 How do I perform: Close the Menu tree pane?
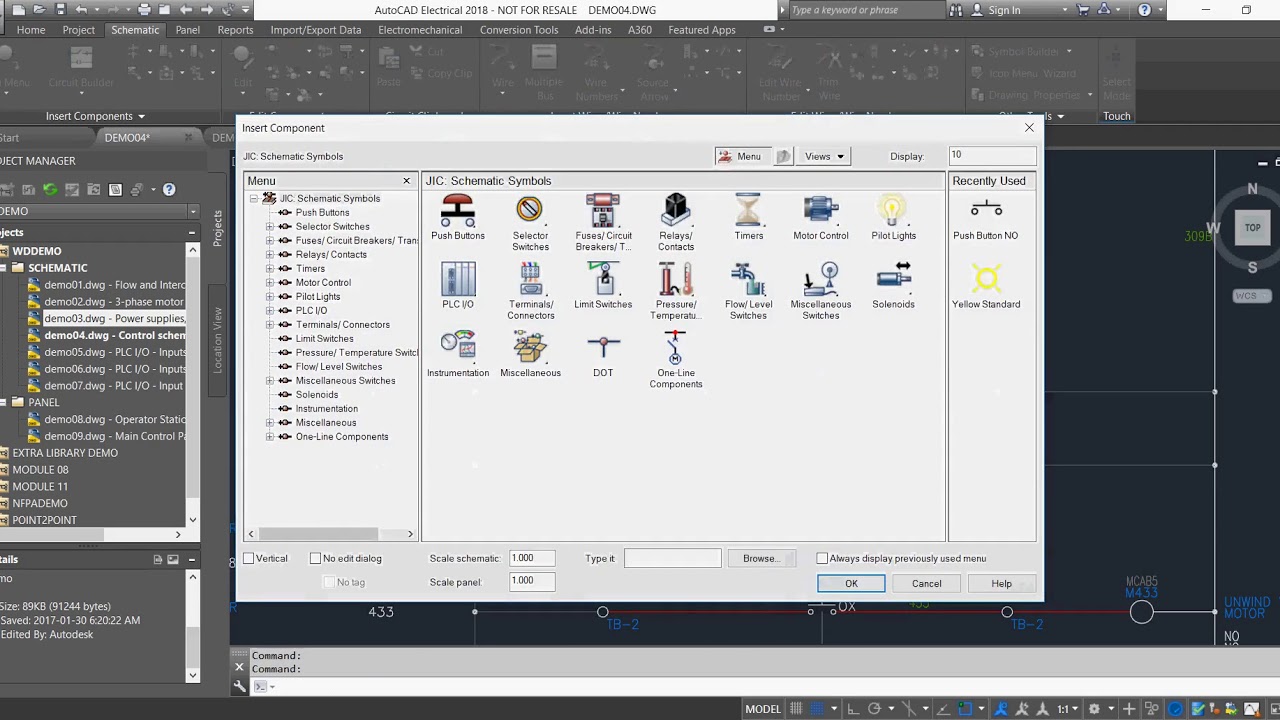point(406,181)
